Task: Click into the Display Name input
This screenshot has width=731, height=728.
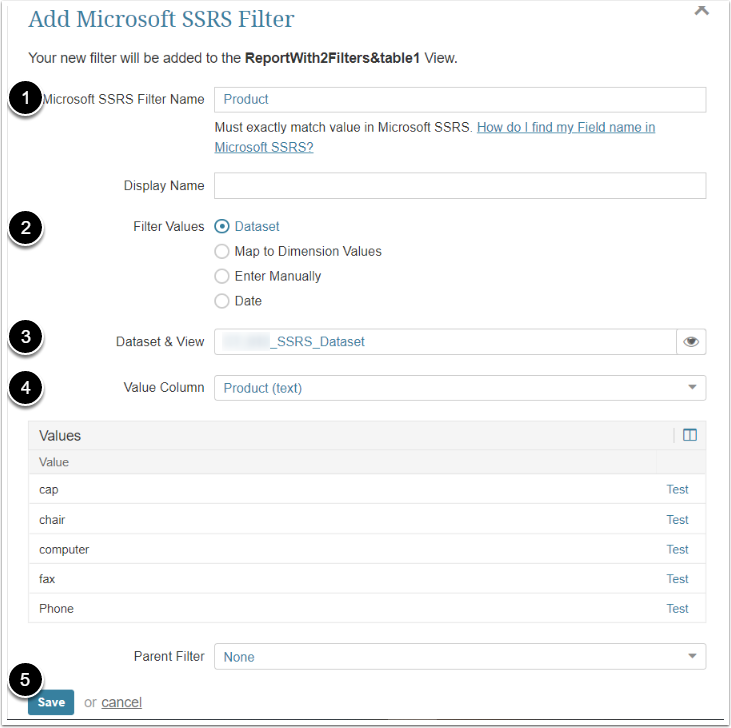Action: point(460,186)
